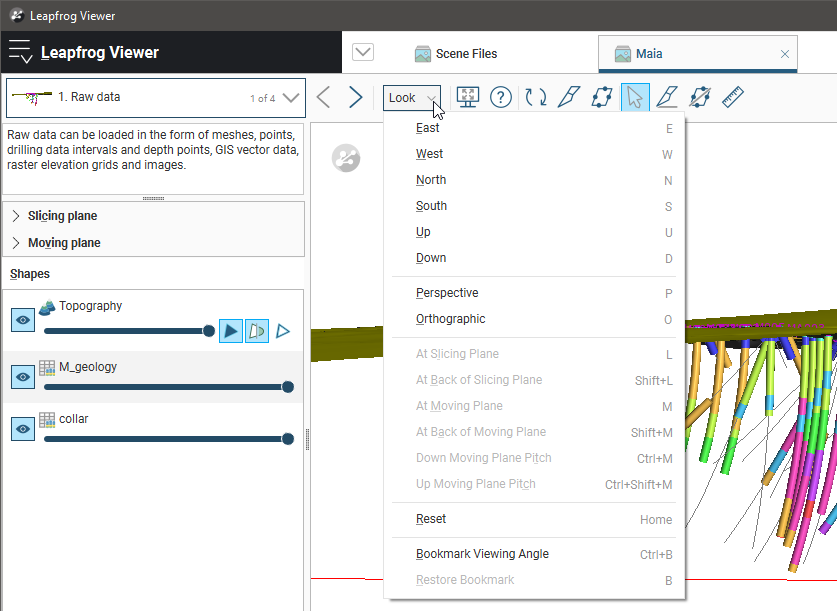837x611 pixels.
Task: Toggle Topography outlined triangle button
Action: pos(283,331)
